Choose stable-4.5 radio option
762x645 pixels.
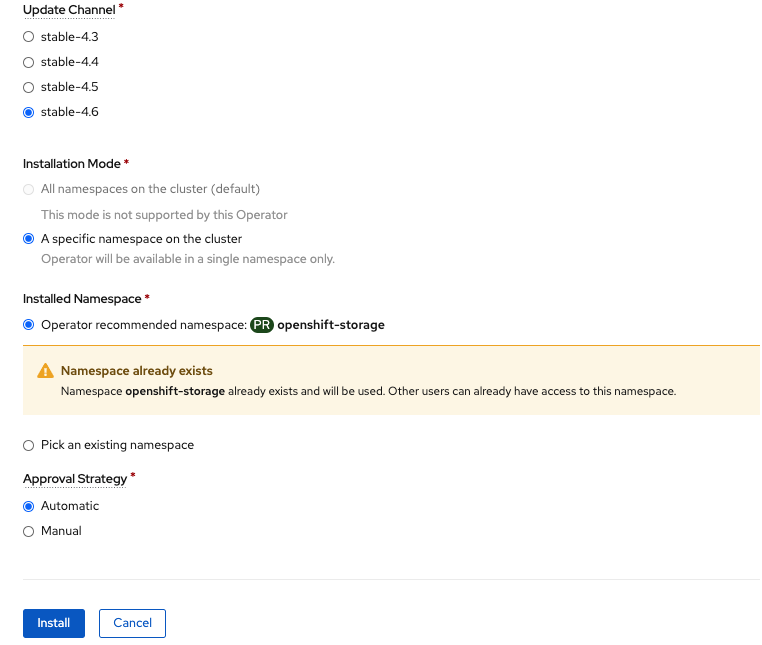pos(29,87)
